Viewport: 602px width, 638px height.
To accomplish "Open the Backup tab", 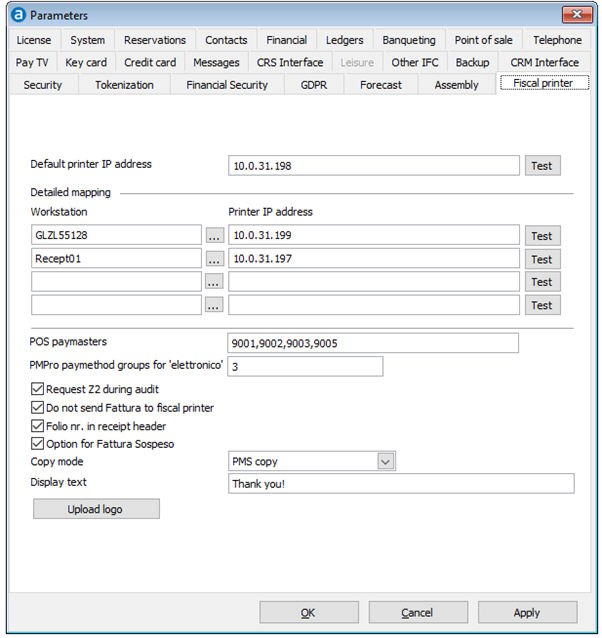I will [472, 63].
